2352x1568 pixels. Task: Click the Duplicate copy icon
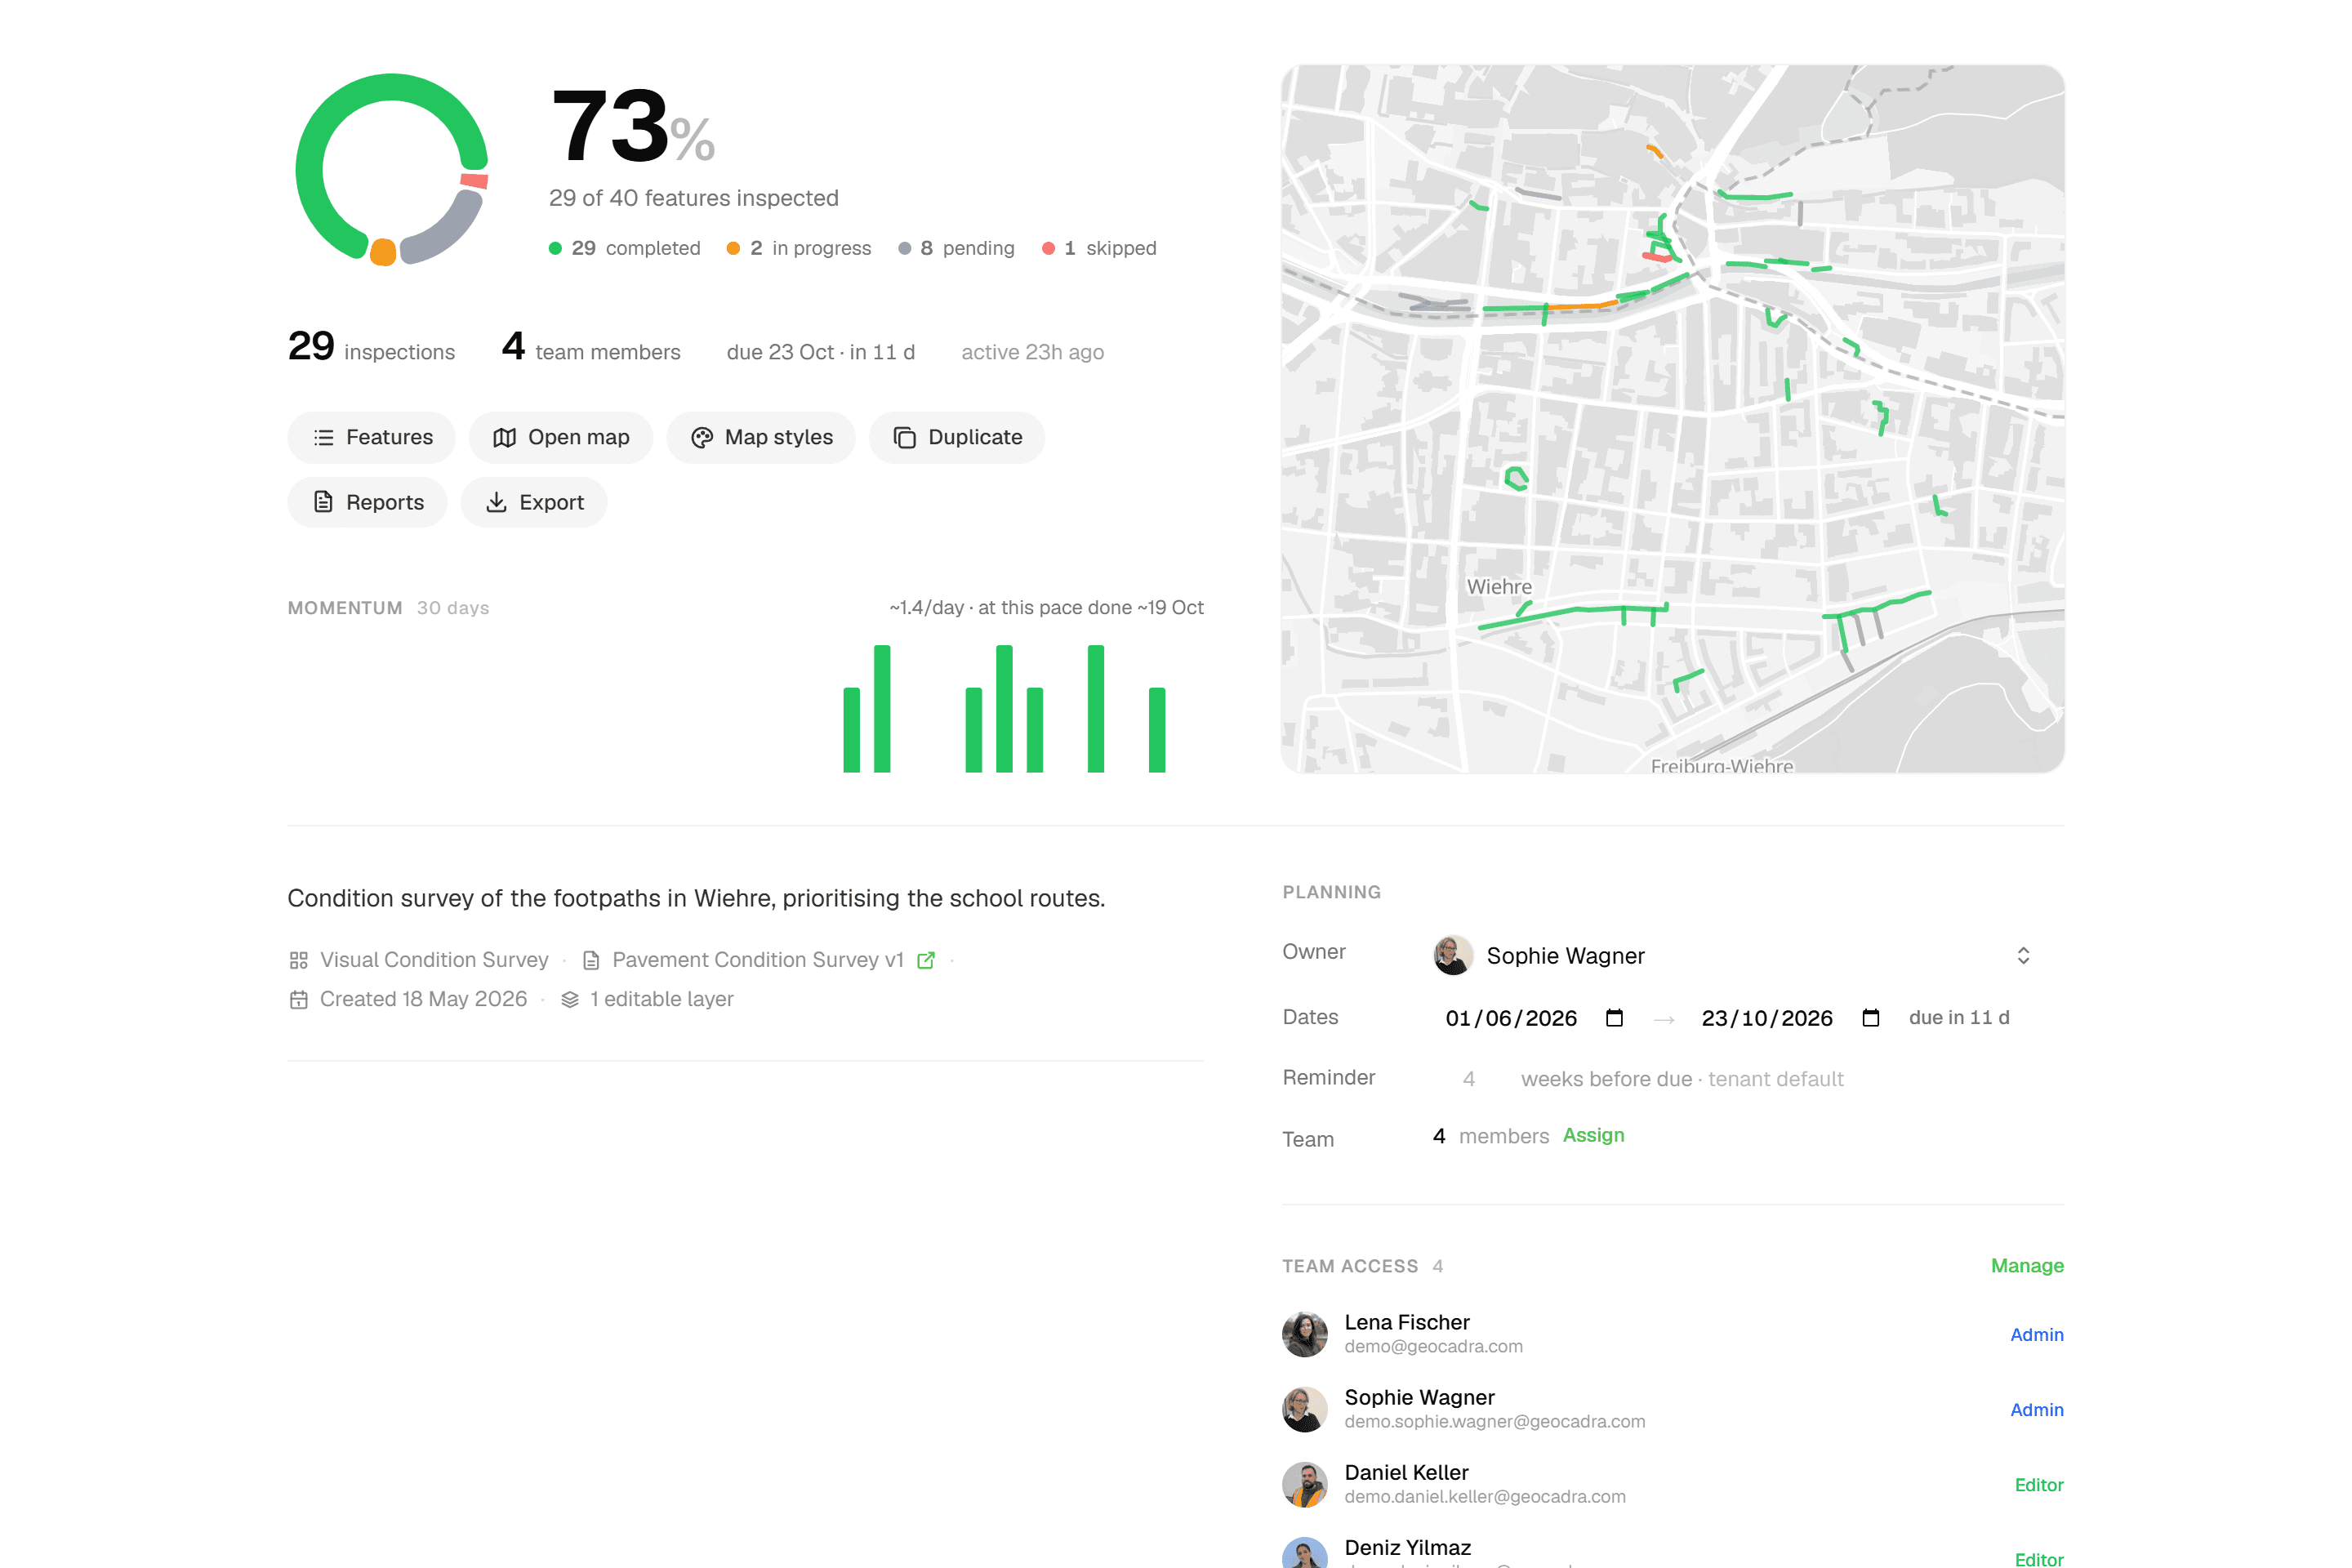coord(904,438)
